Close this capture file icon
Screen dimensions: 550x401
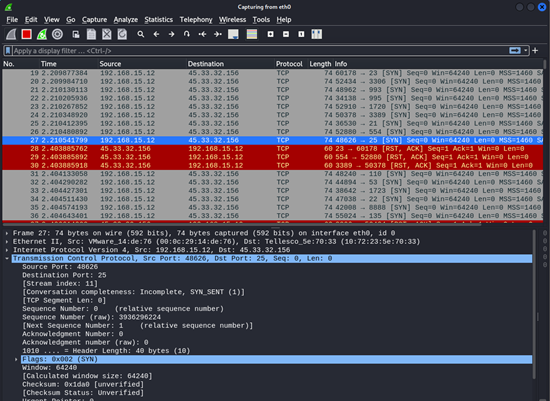click(x=107, y=34)
